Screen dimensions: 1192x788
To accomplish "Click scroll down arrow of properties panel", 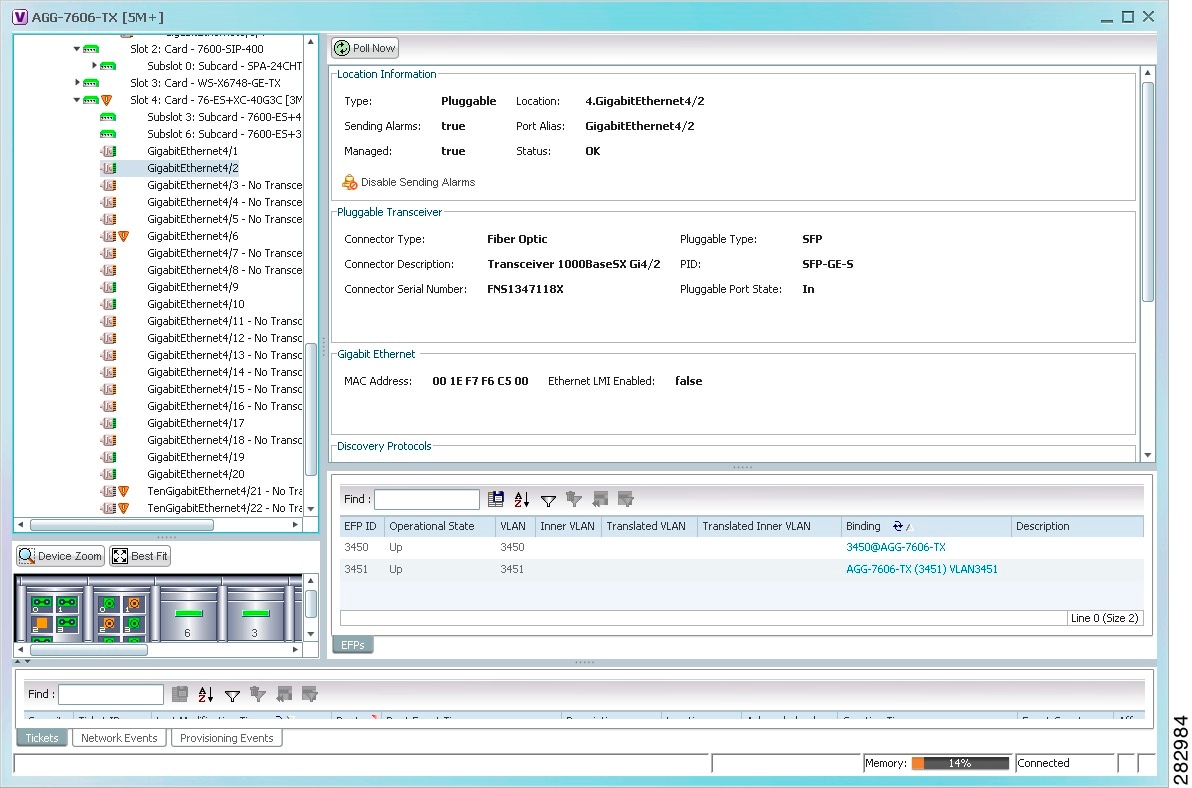I will tap(1148, 455).
